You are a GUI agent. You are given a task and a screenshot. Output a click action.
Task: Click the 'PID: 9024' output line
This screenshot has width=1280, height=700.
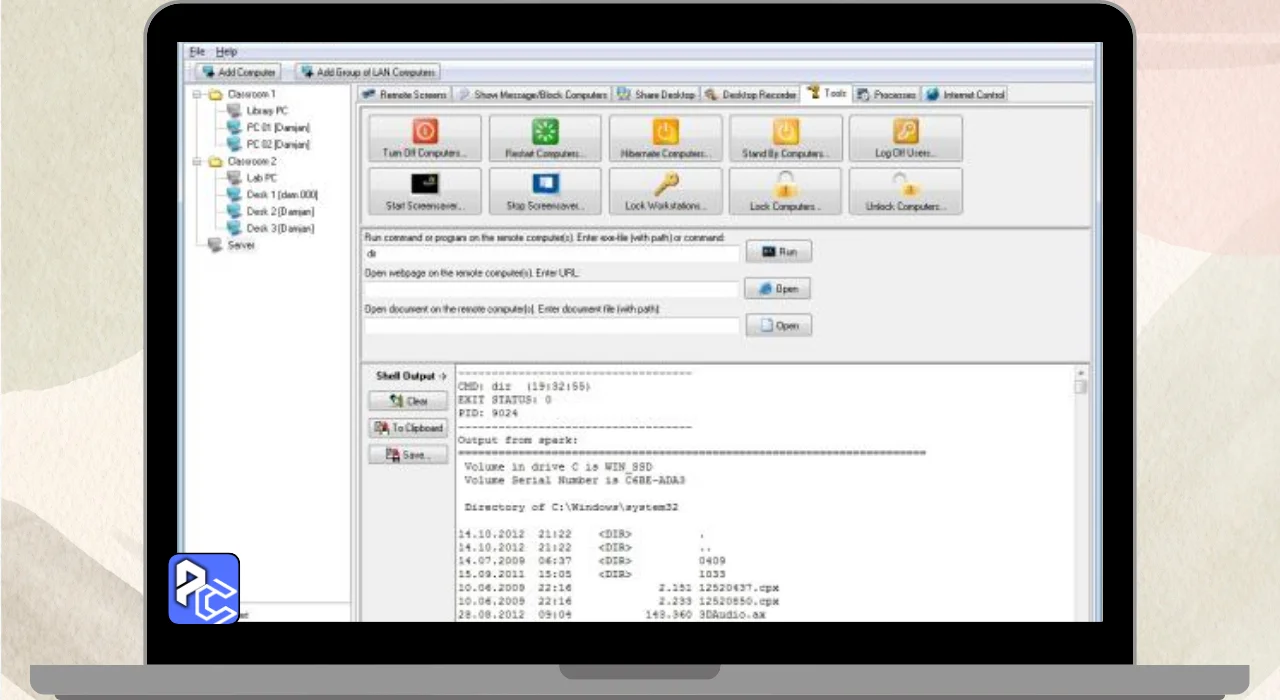490,412
